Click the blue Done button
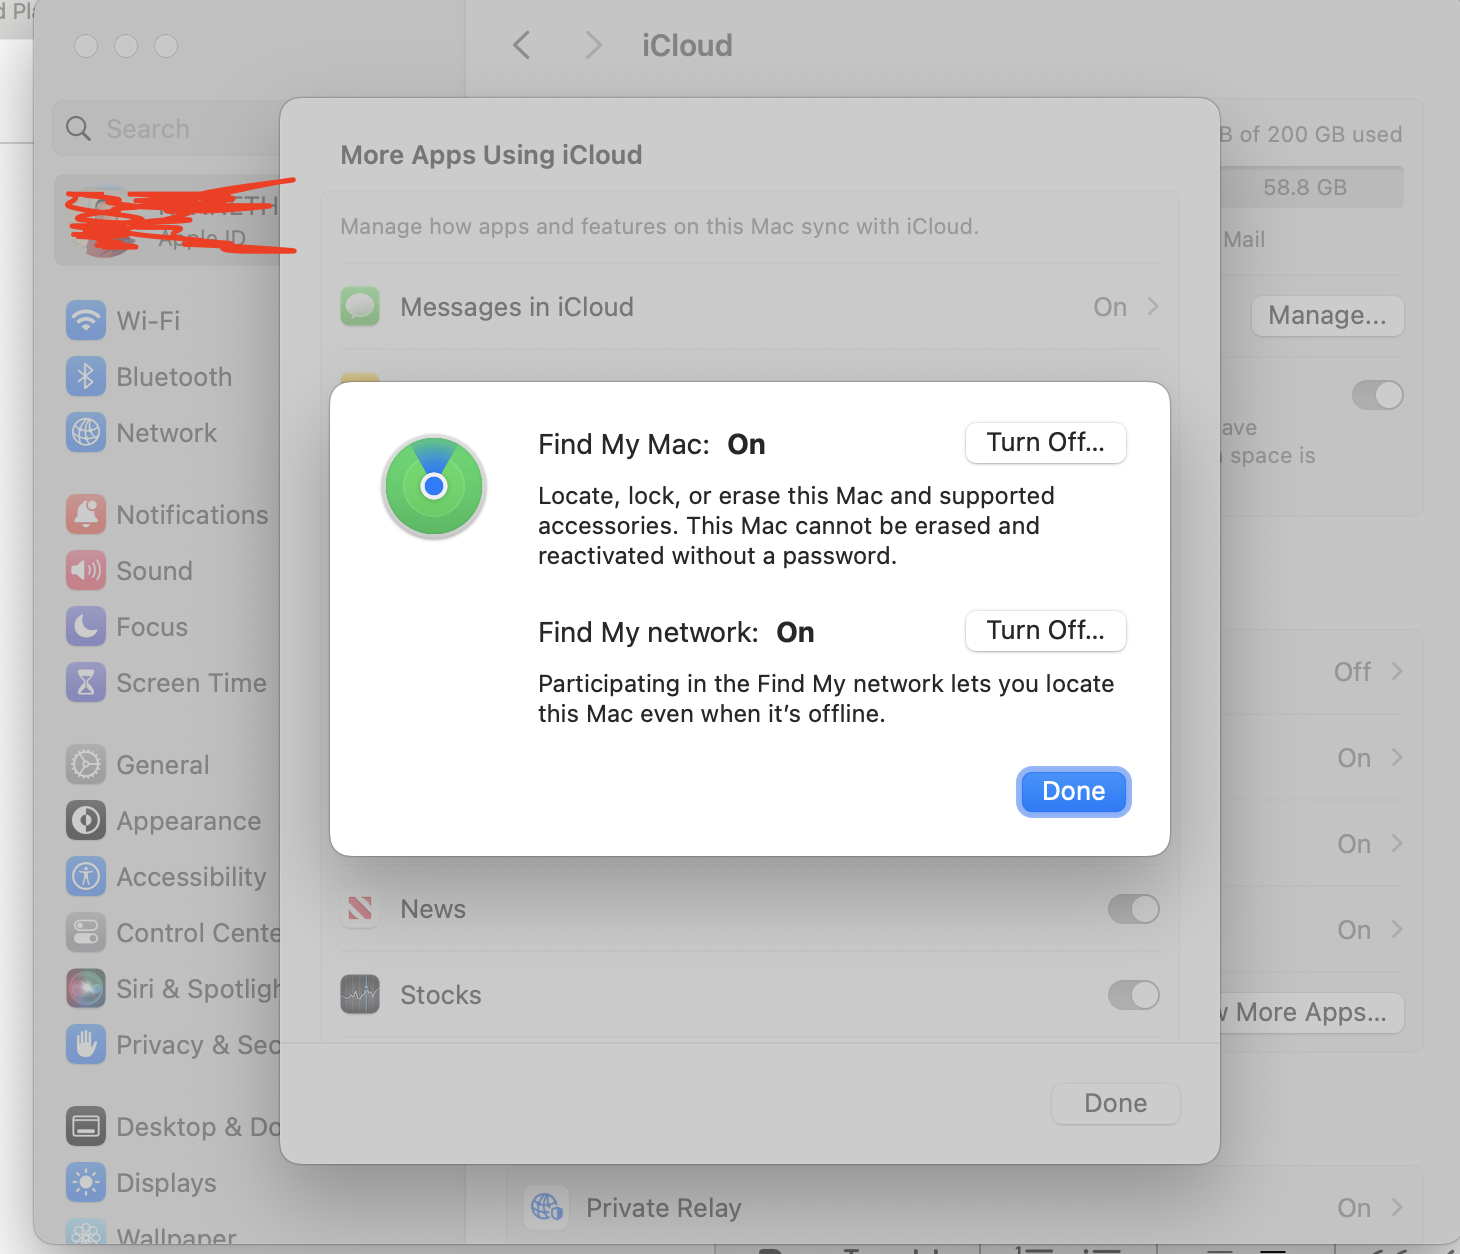 coord(1074,792)
